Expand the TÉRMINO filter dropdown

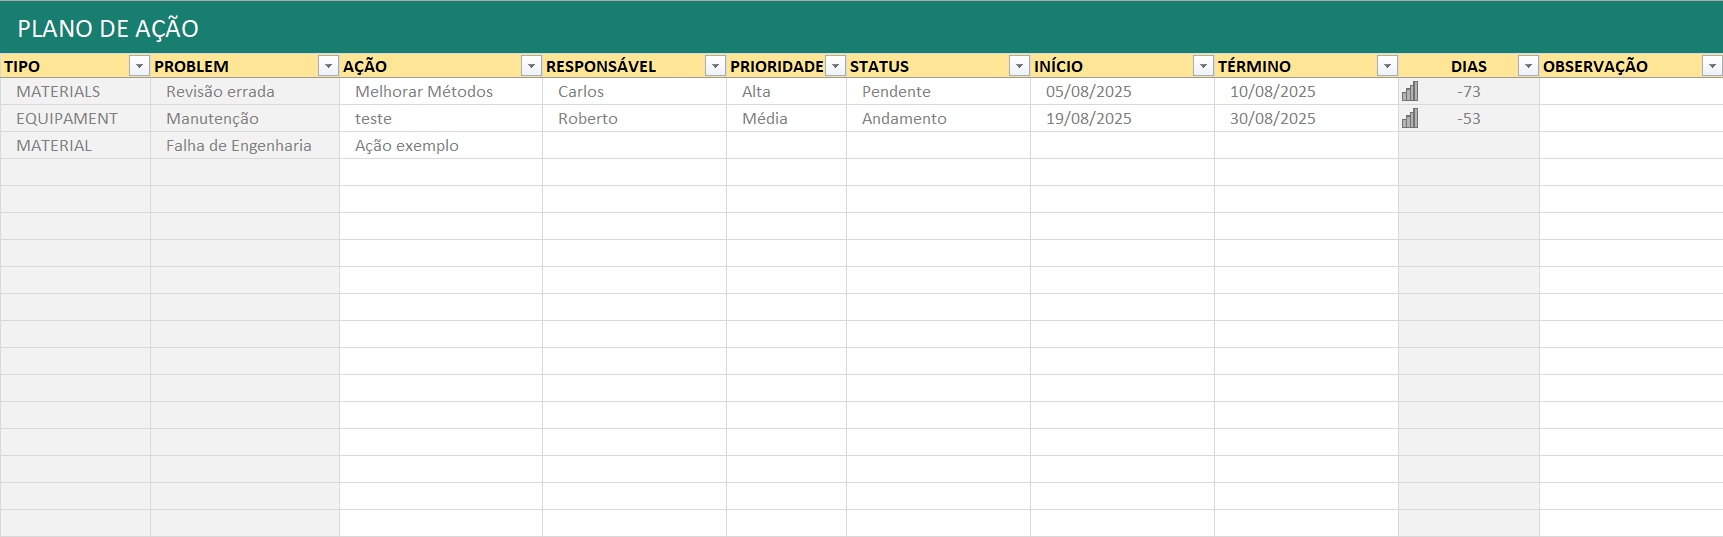click(x=1387, y=66)
